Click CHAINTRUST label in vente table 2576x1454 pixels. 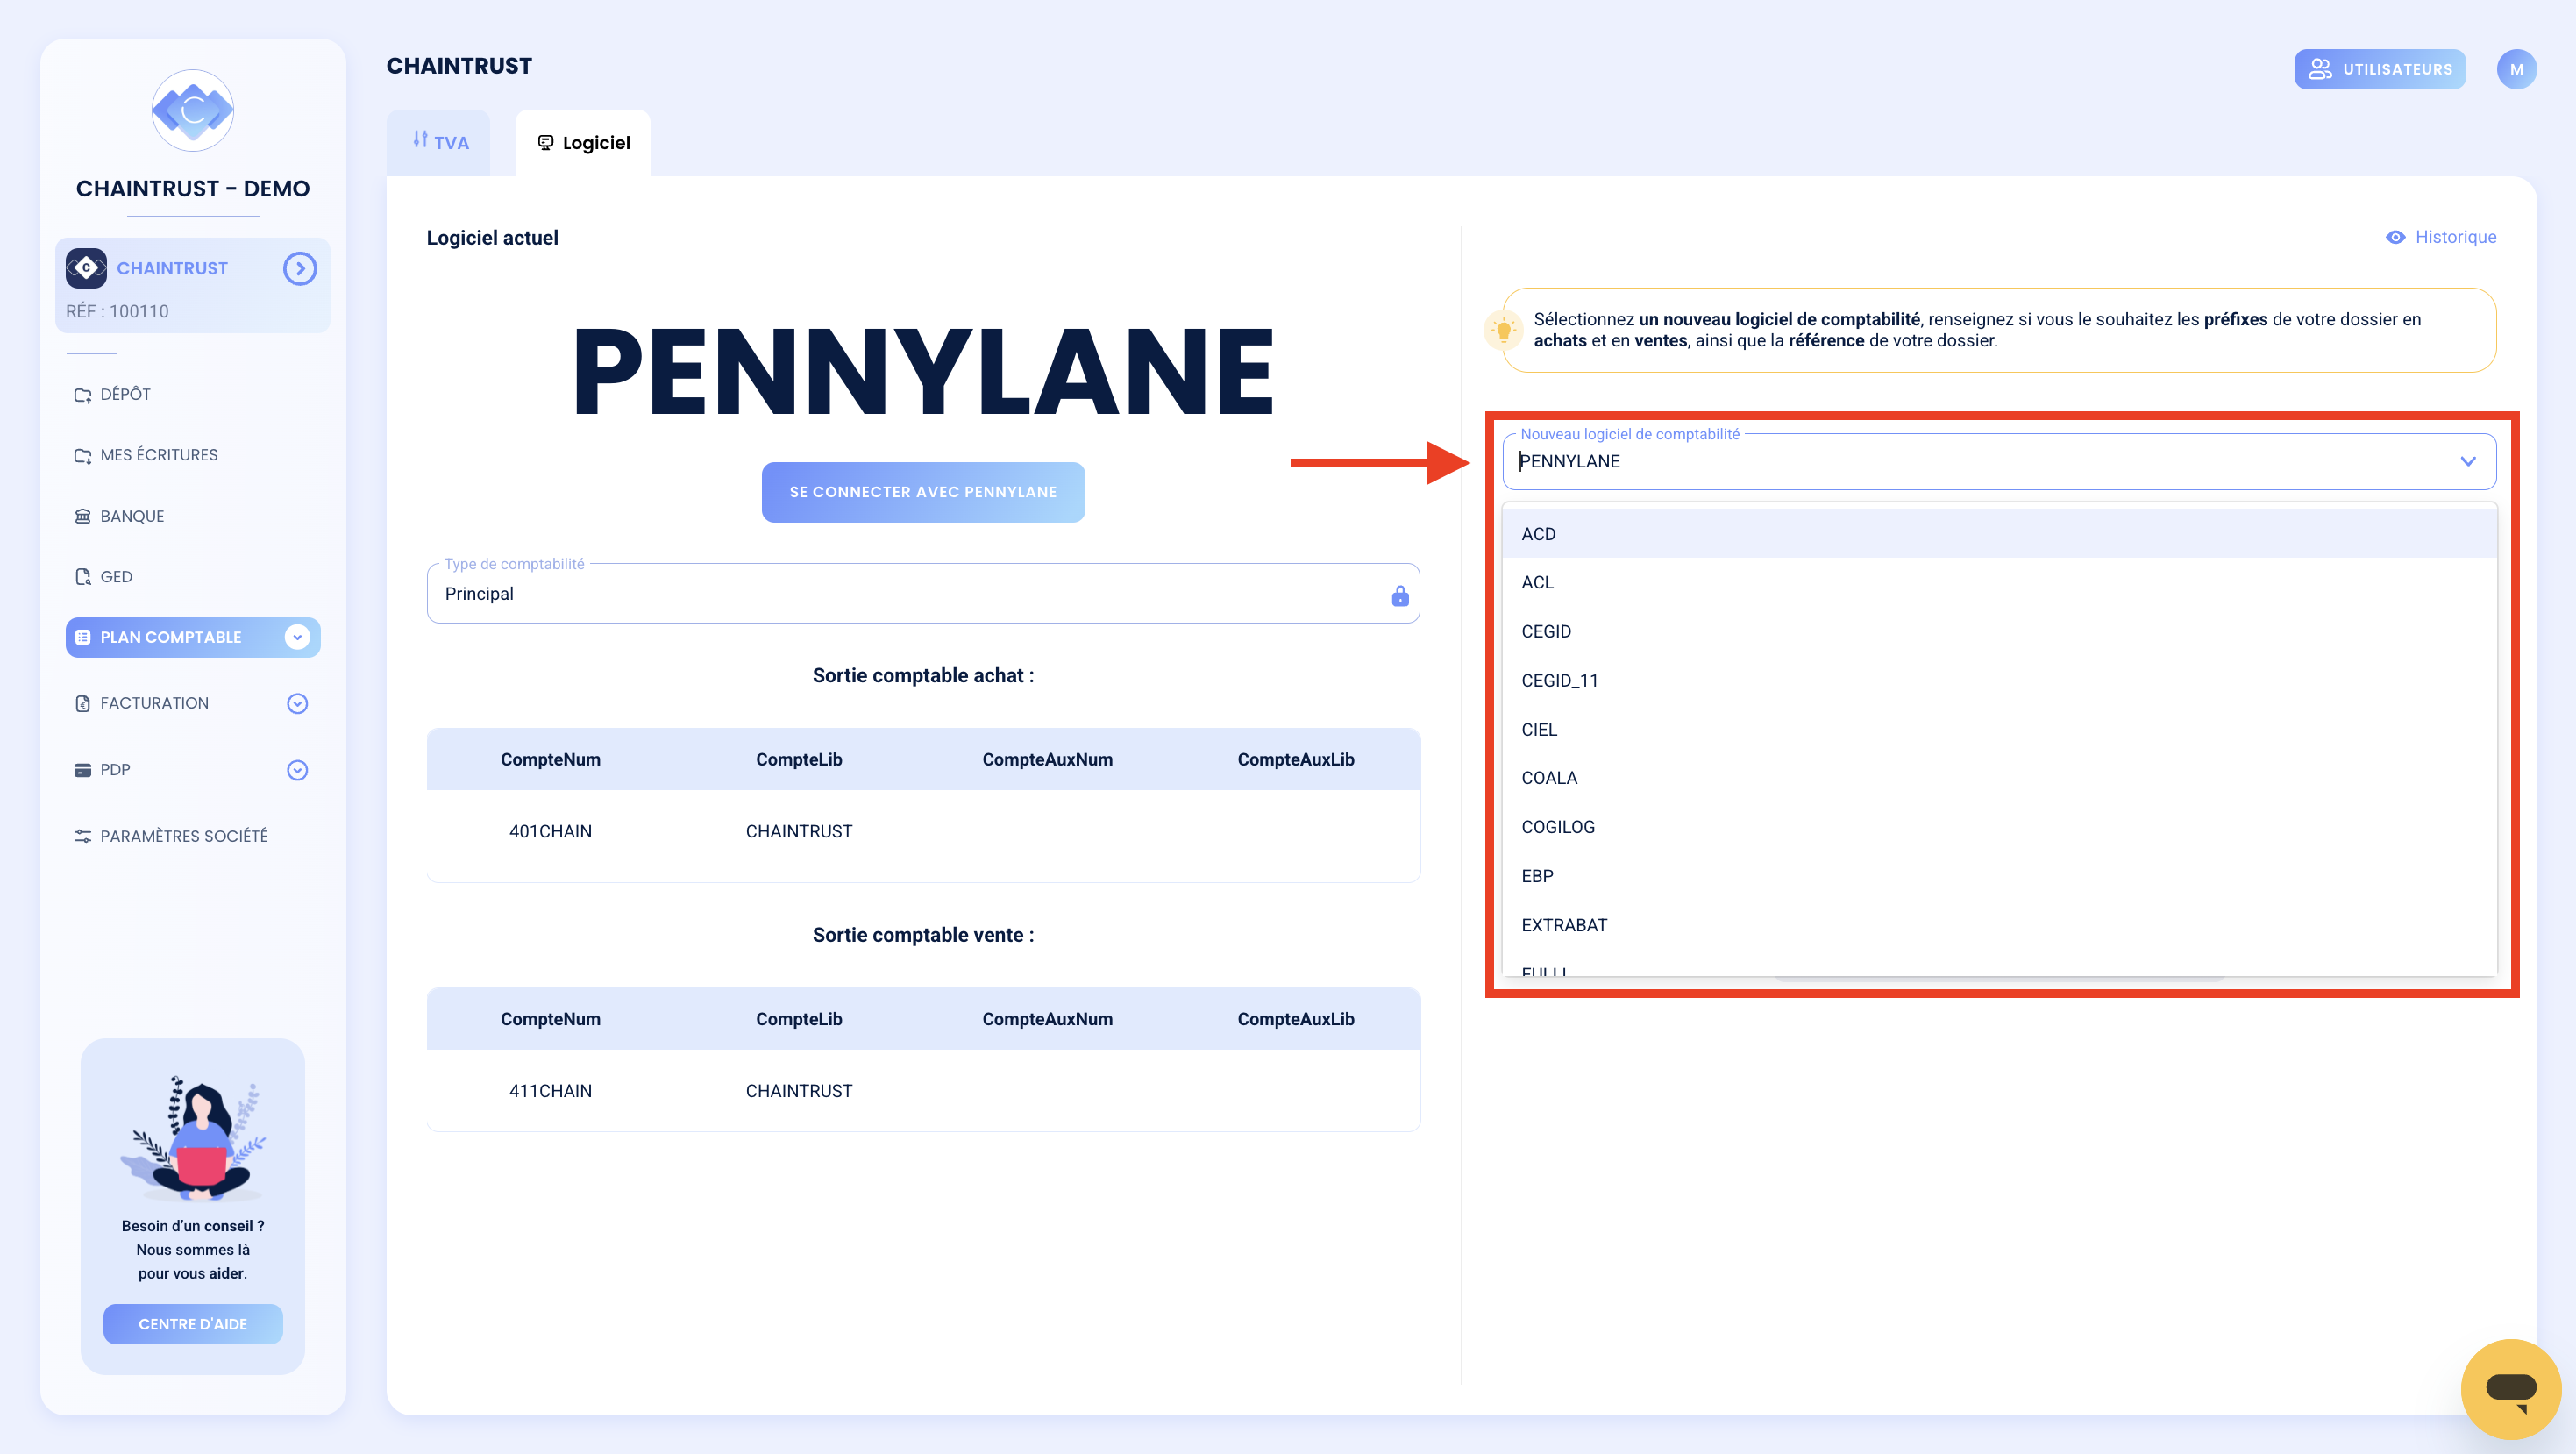(x=799, y=1091)
